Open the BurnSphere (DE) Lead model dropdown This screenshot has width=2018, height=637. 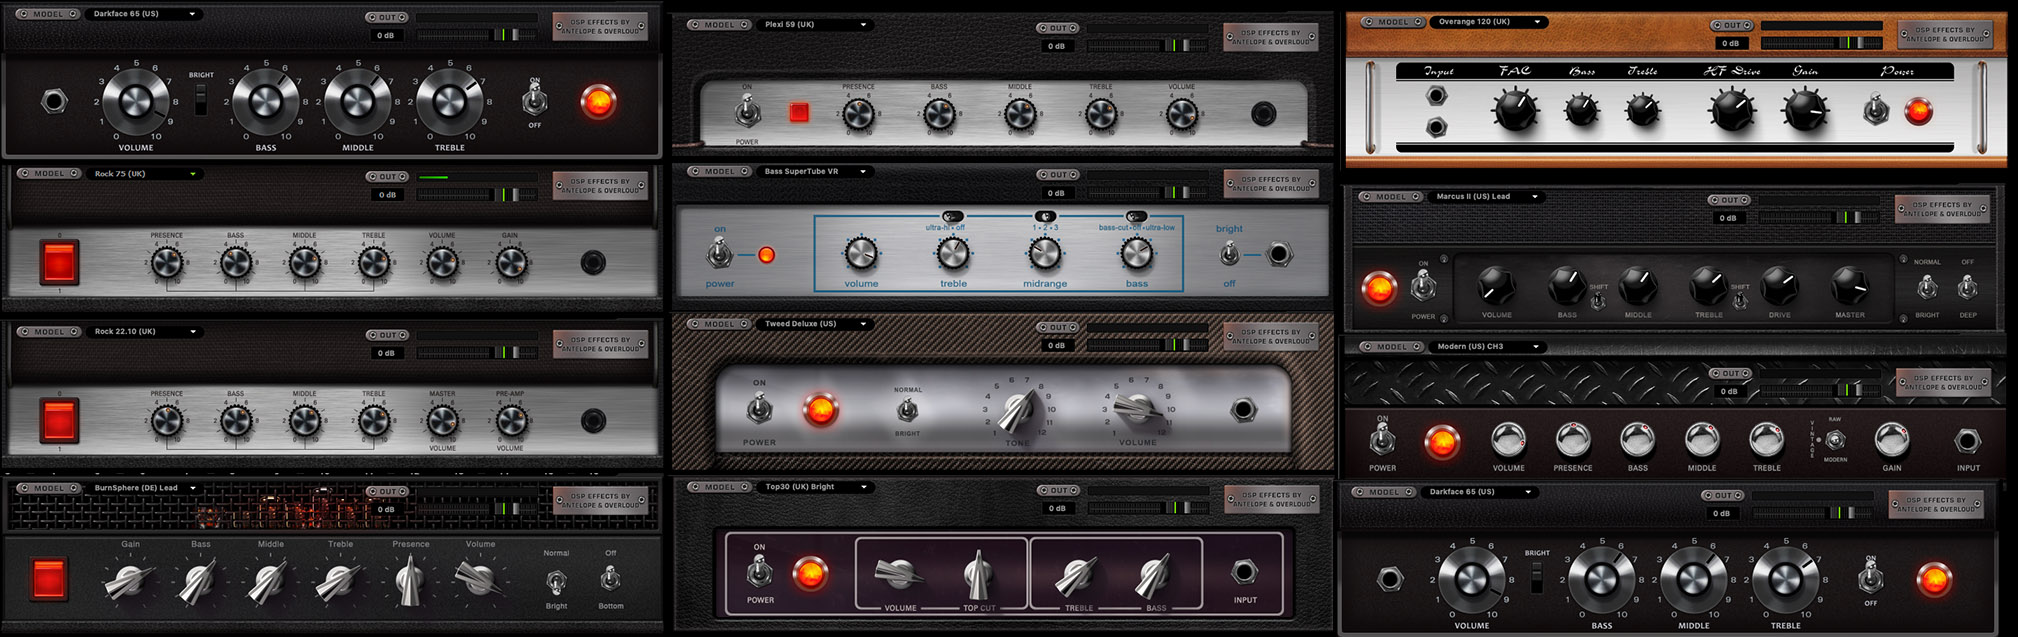click(145, 488)
